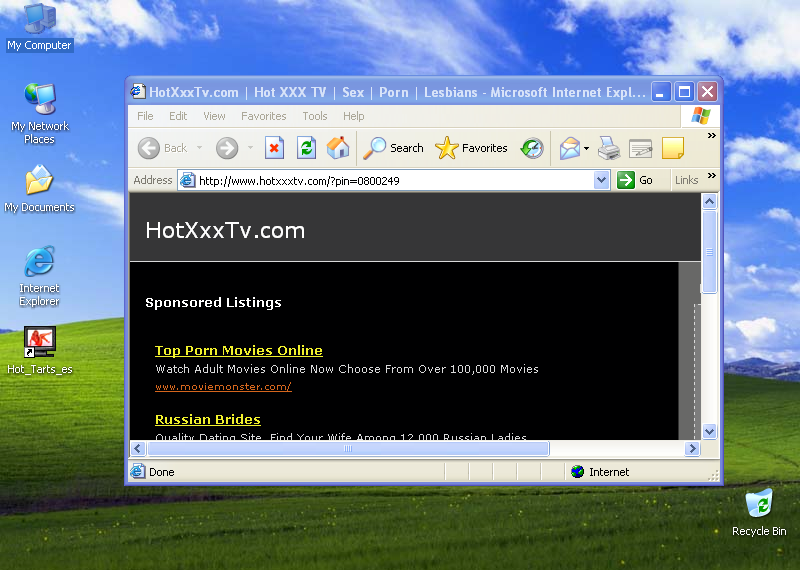The width and height of the screenshot is (800, 570).
Task: Open the Mail toolbar icon
Action: point(570,148)
